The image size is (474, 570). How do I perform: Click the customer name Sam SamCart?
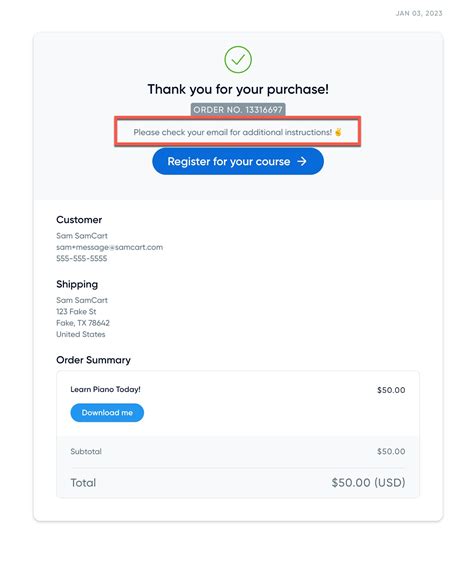(x=82, y=236)
